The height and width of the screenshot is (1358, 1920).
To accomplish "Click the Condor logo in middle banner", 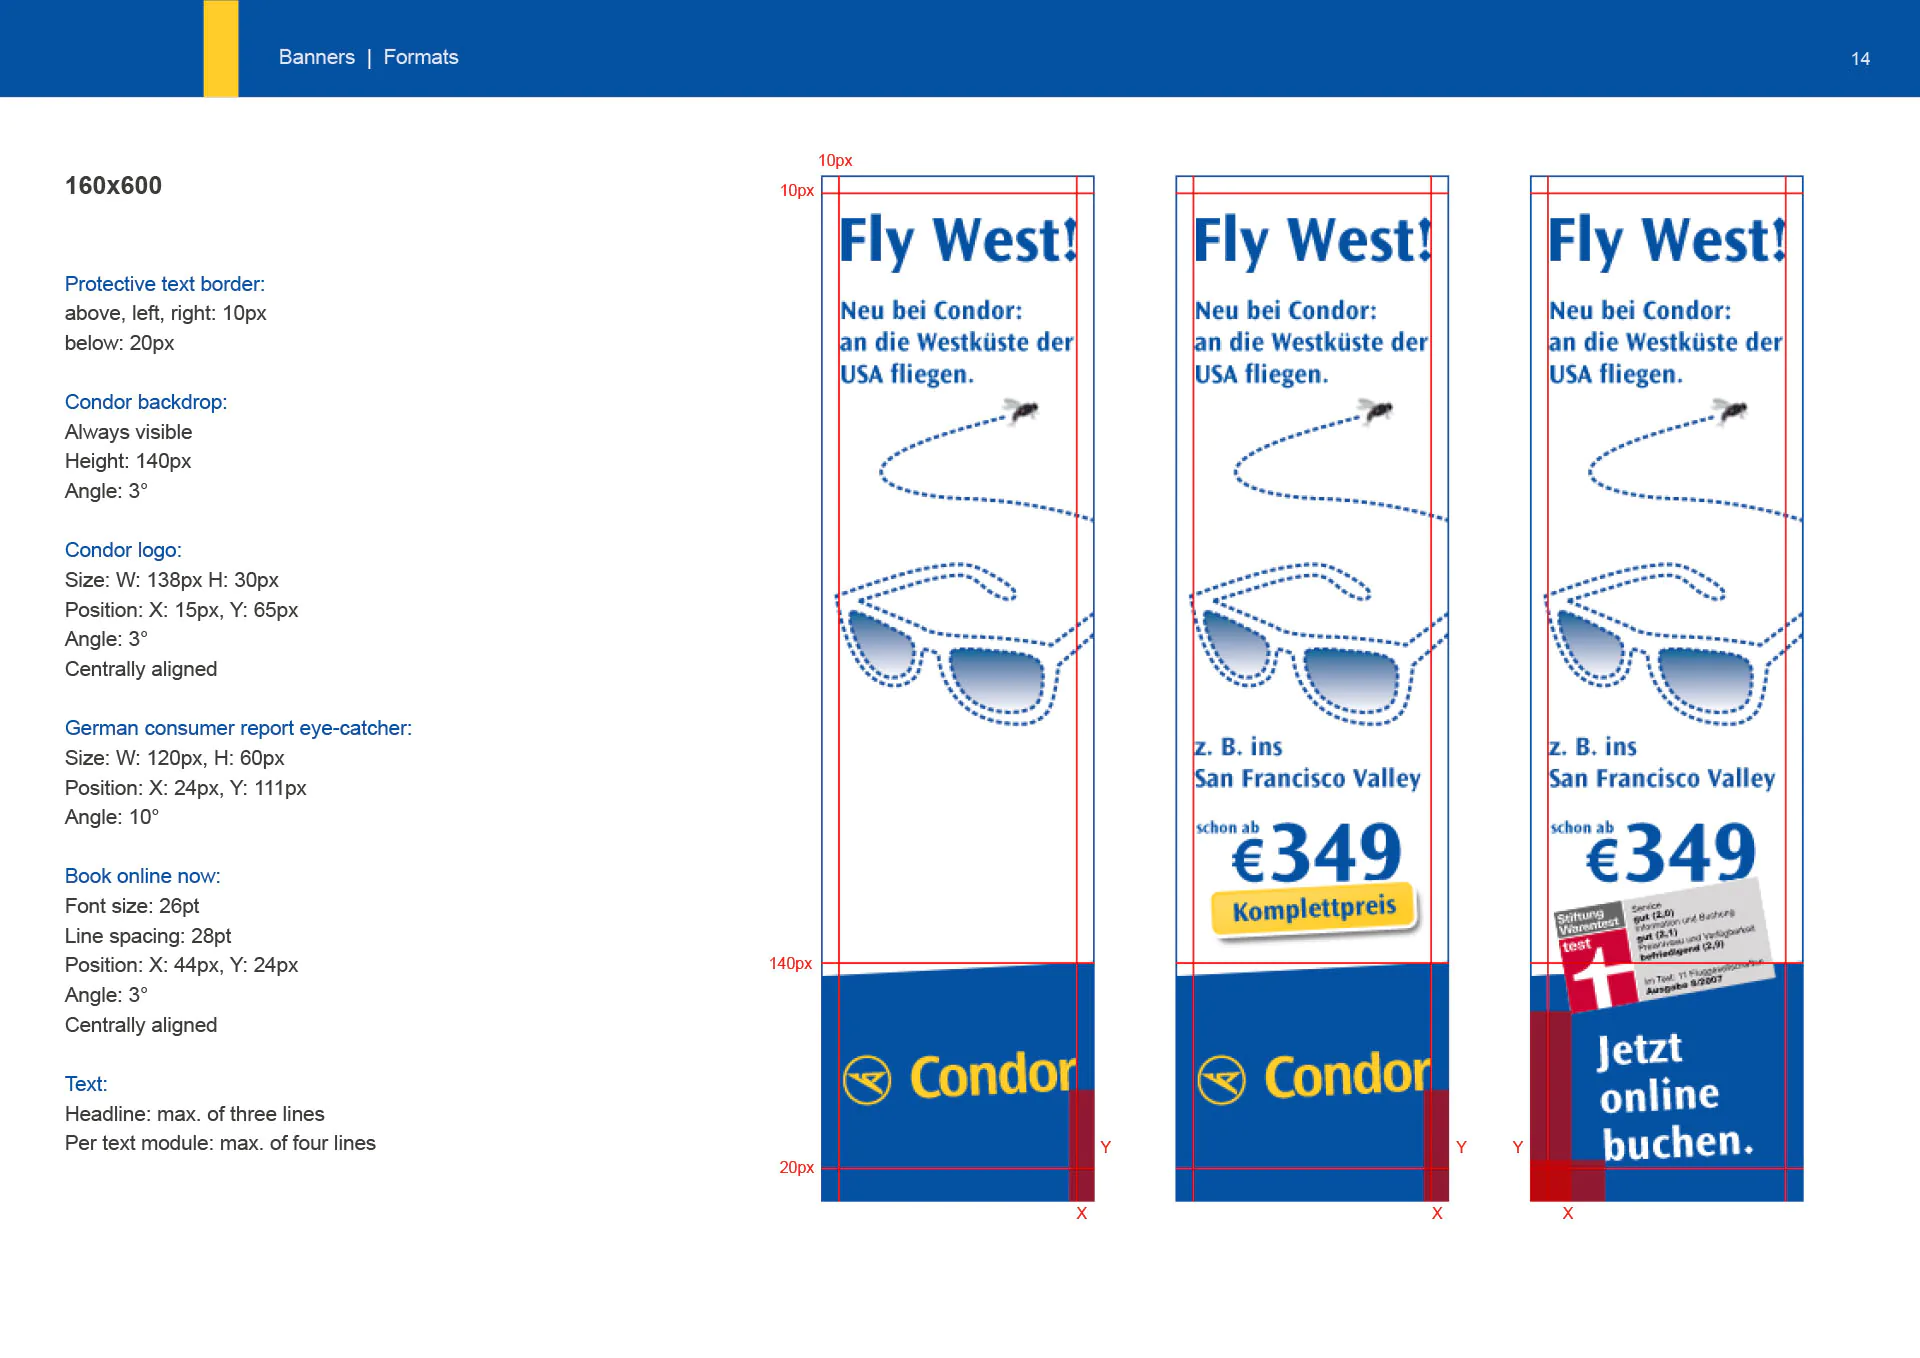I will (x=1315, y=1077).
